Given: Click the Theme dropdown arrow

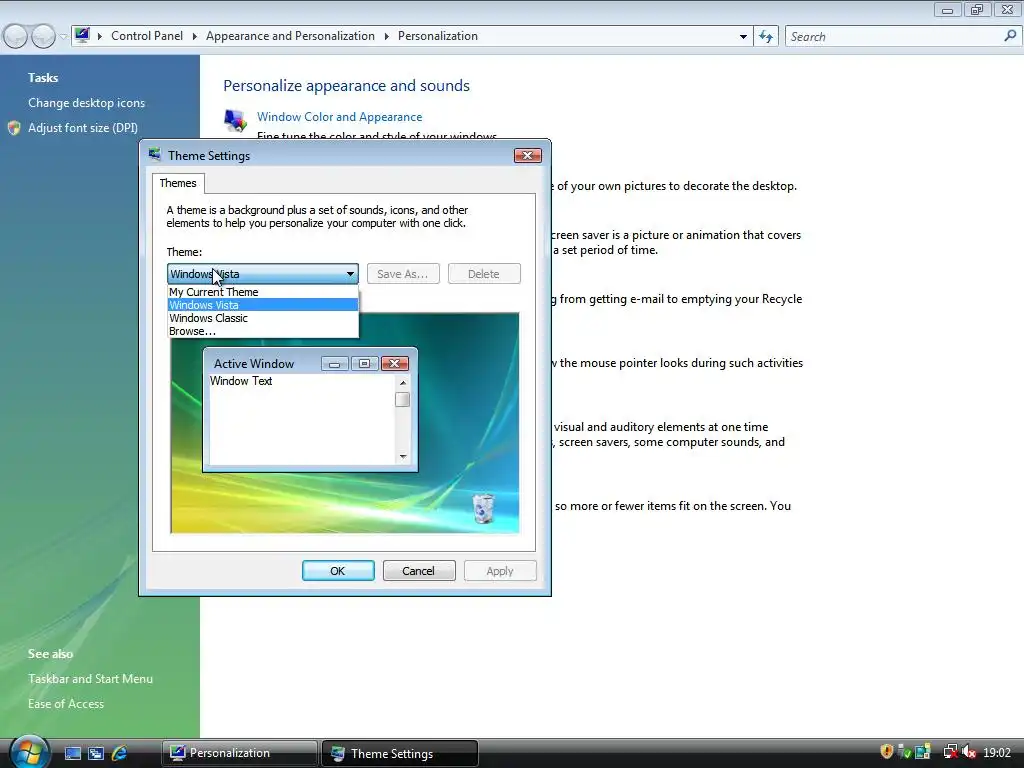Looking at the screenshot, I should pos(350,274).
